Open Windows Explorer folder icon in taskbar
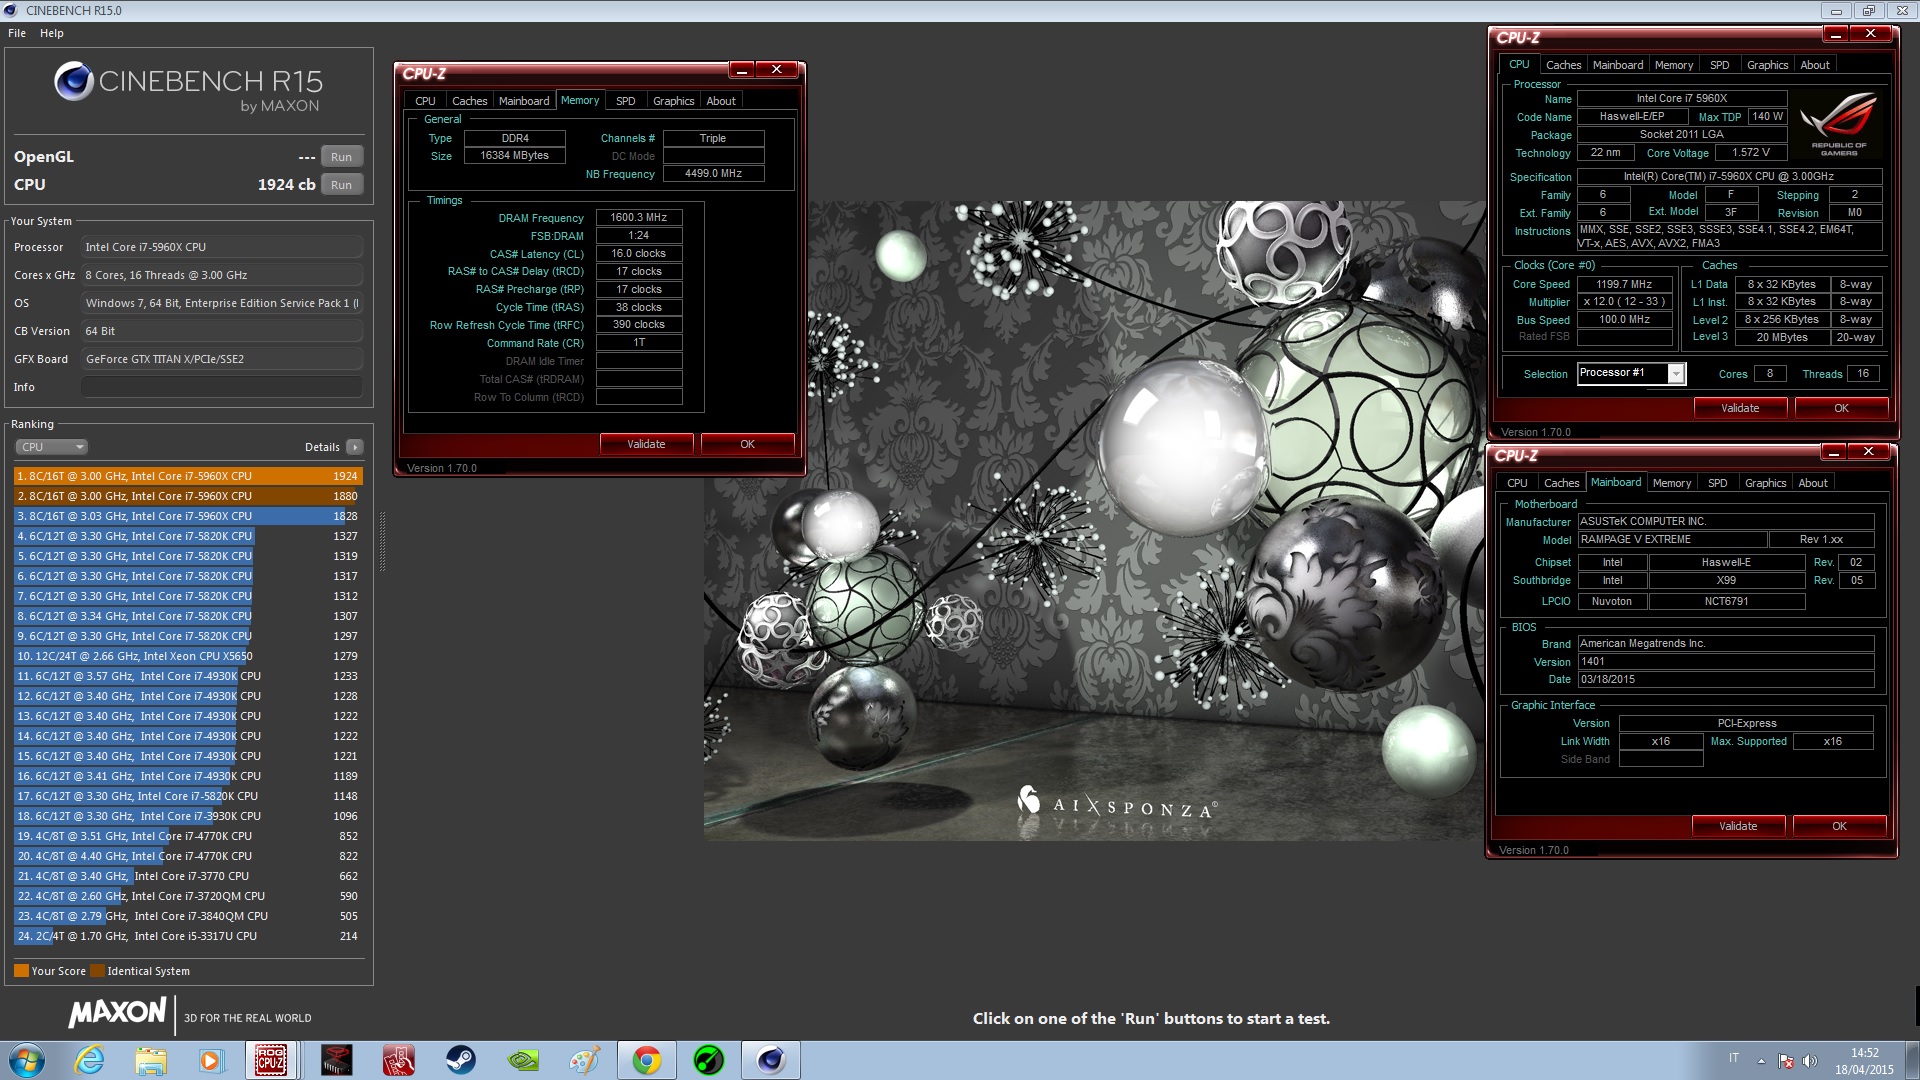 click(x=151, y=1060)
